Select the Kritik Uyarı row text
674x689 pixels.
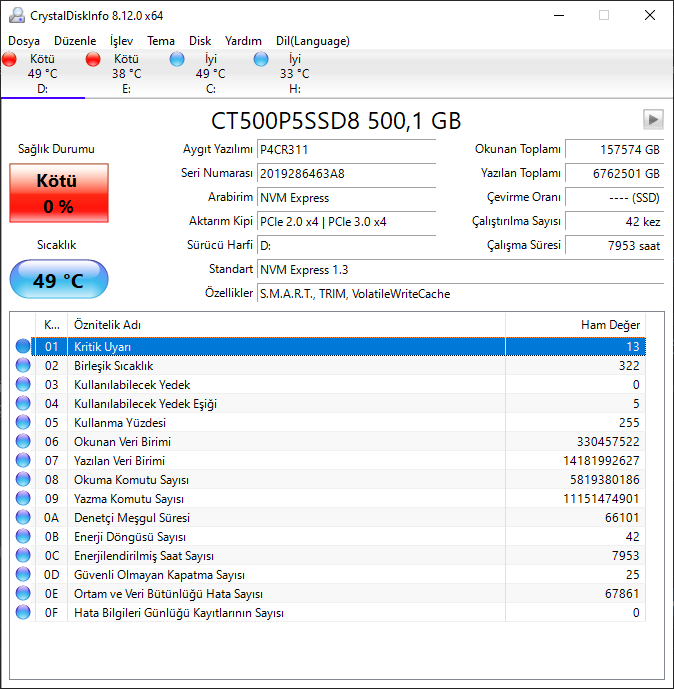click(102, 347)
